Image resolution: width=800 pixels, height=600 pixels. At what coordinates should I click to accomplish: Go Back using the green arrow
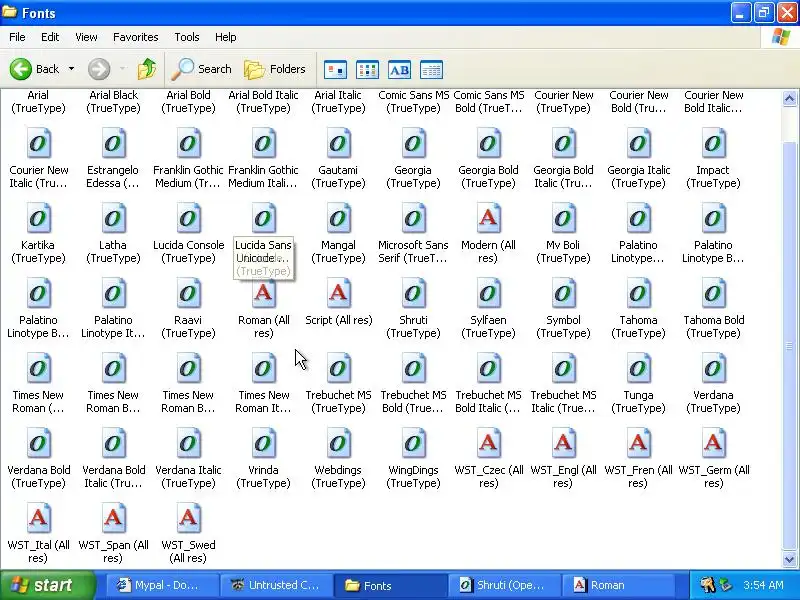(x=34, y=69)
